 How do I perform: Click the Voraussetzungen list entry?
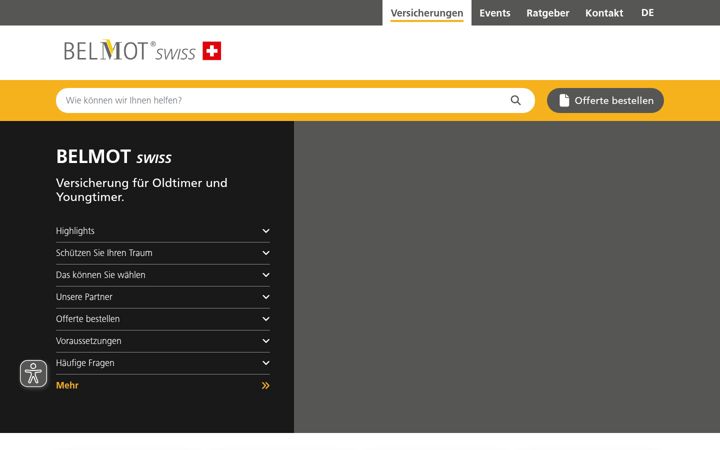[x=163, y=341]
